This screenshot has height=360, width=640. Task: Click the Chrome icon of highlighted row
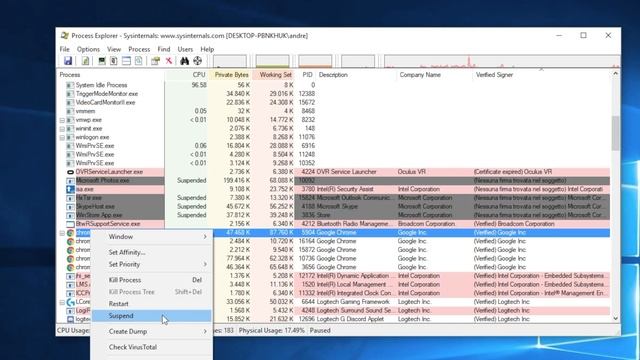pos(70,233)
